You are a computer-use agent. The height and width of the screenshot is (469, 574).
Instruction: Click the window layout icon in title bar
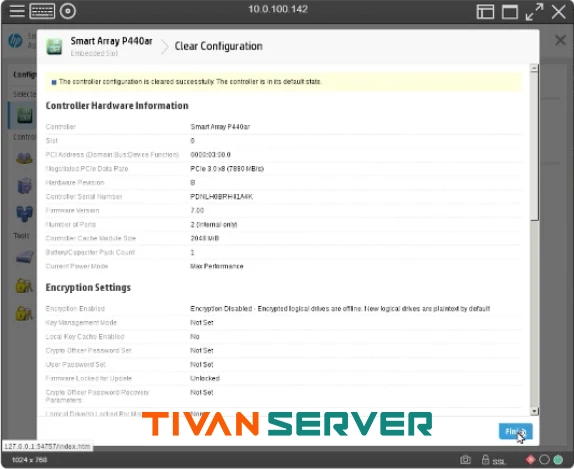click(485, 12)
